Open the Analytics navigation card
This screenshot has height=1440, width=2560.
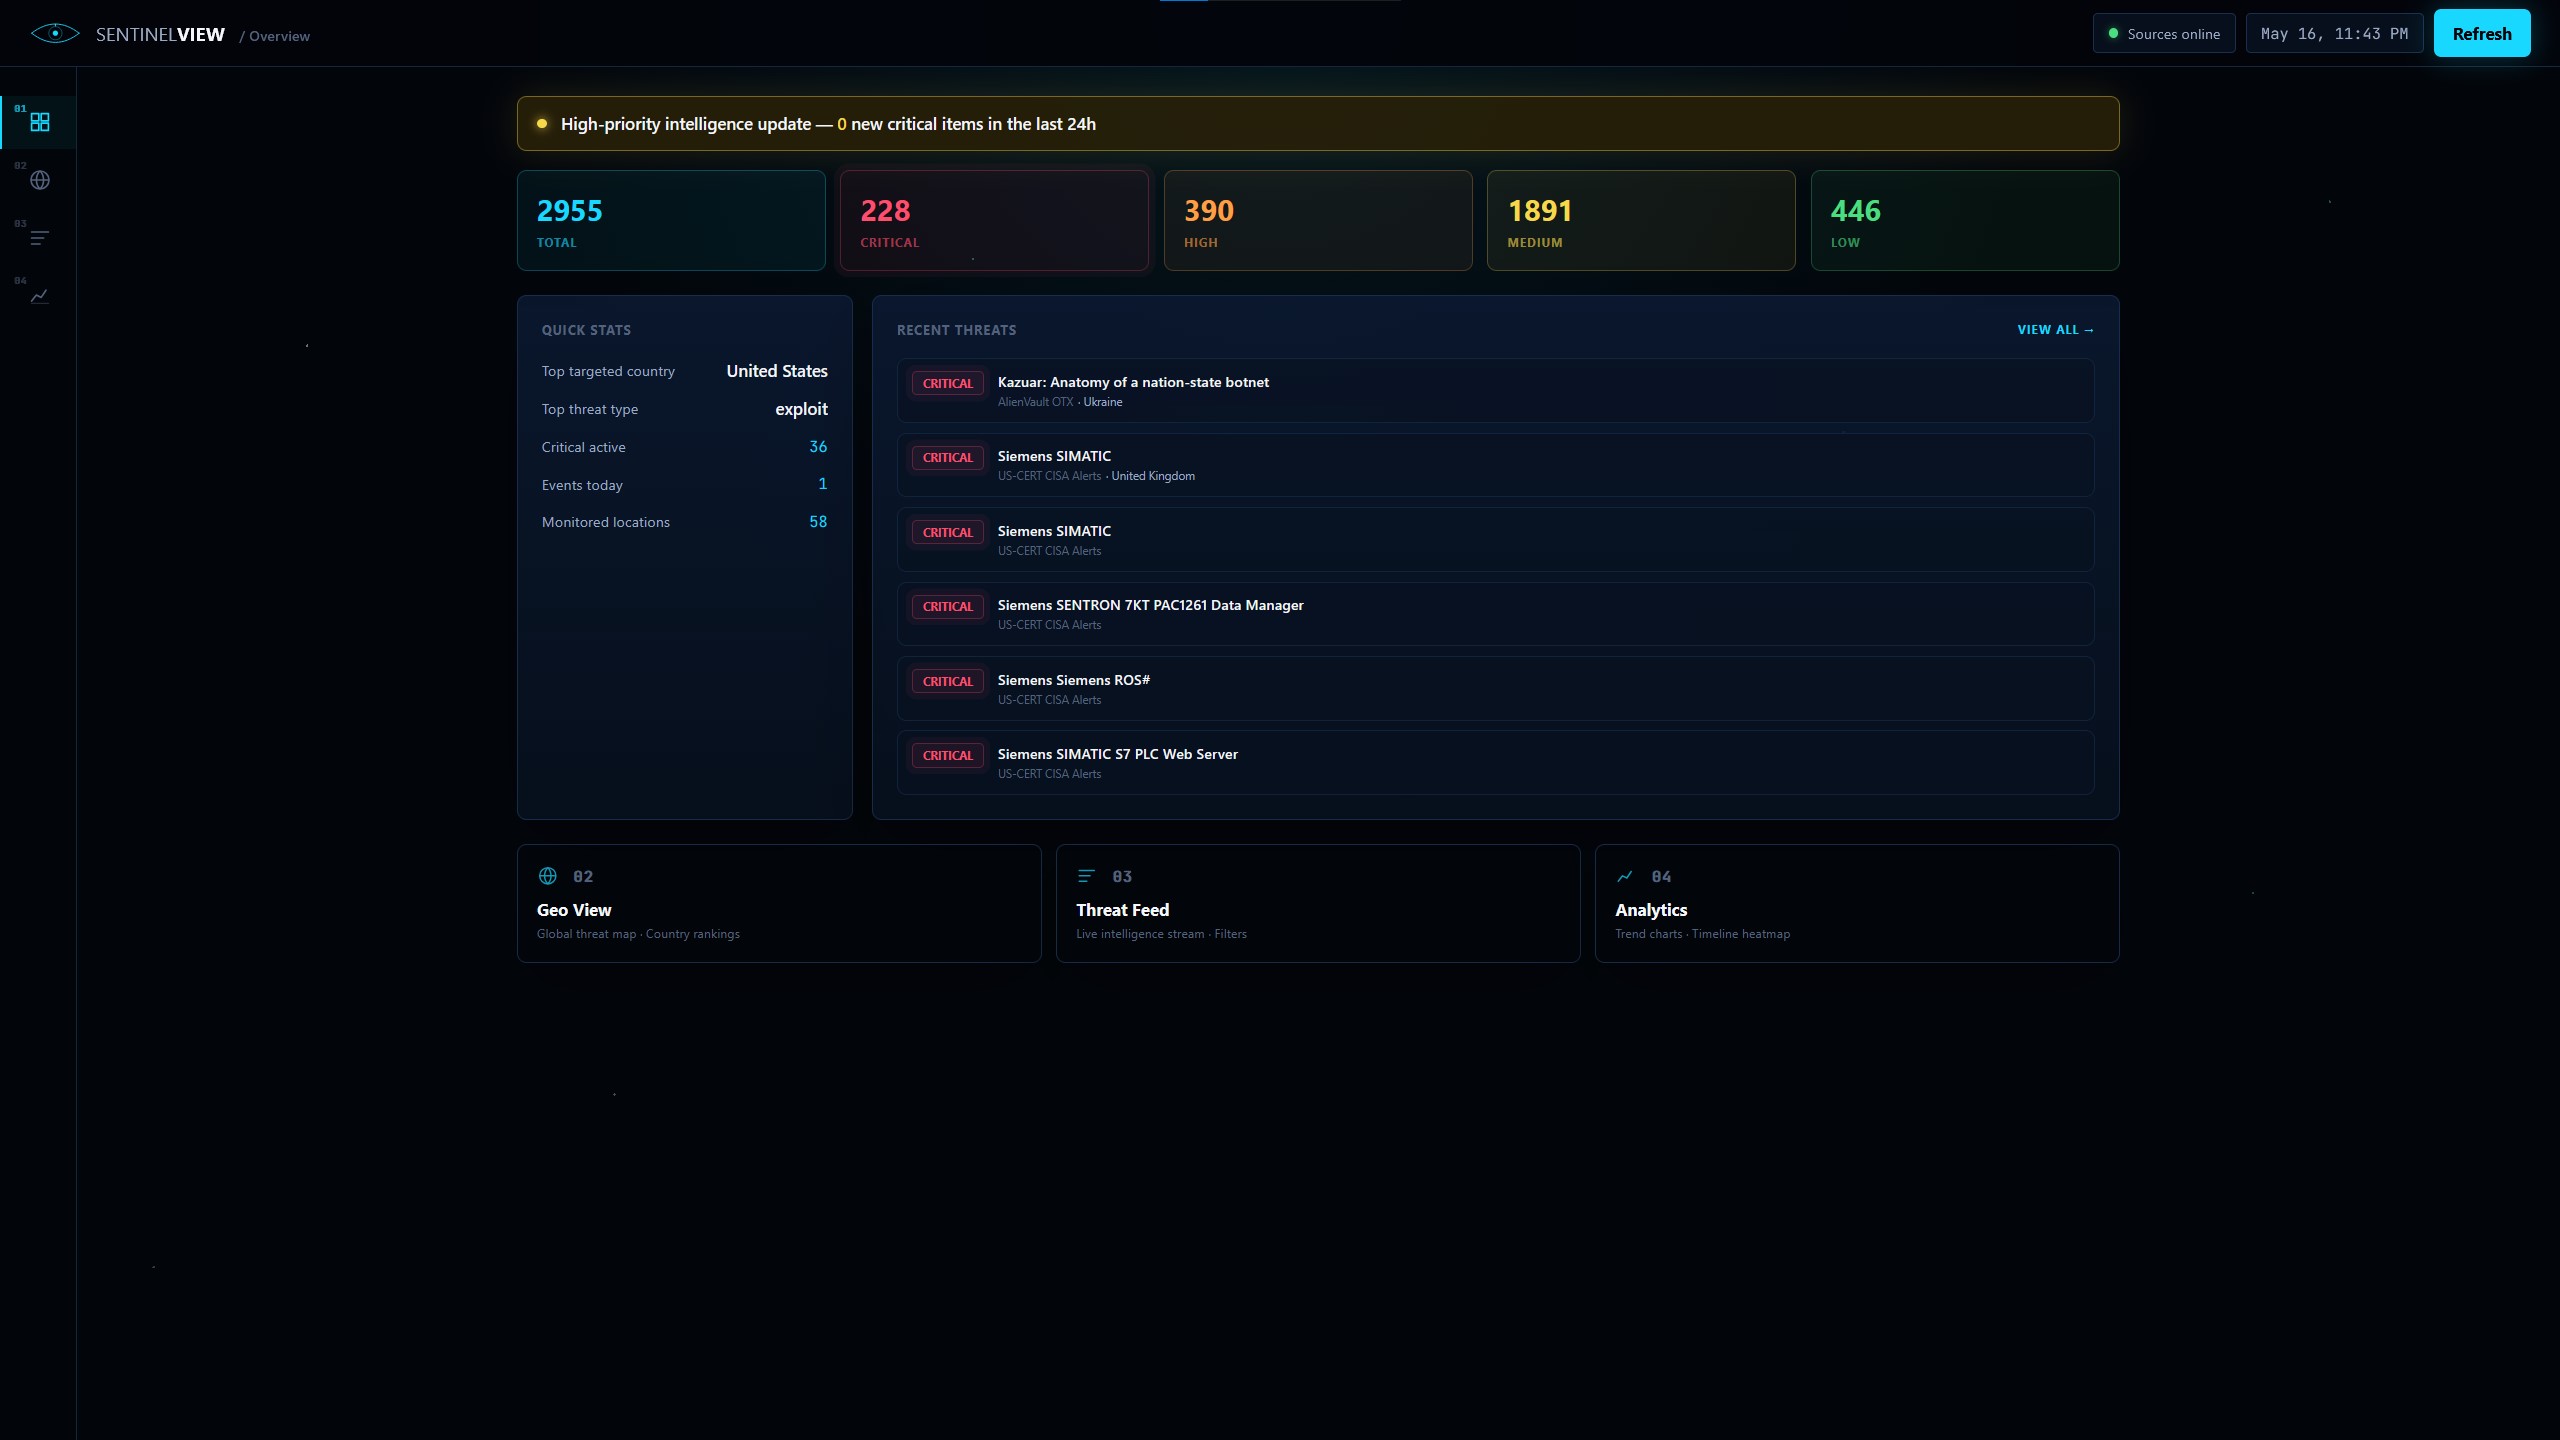[1857, 903]
